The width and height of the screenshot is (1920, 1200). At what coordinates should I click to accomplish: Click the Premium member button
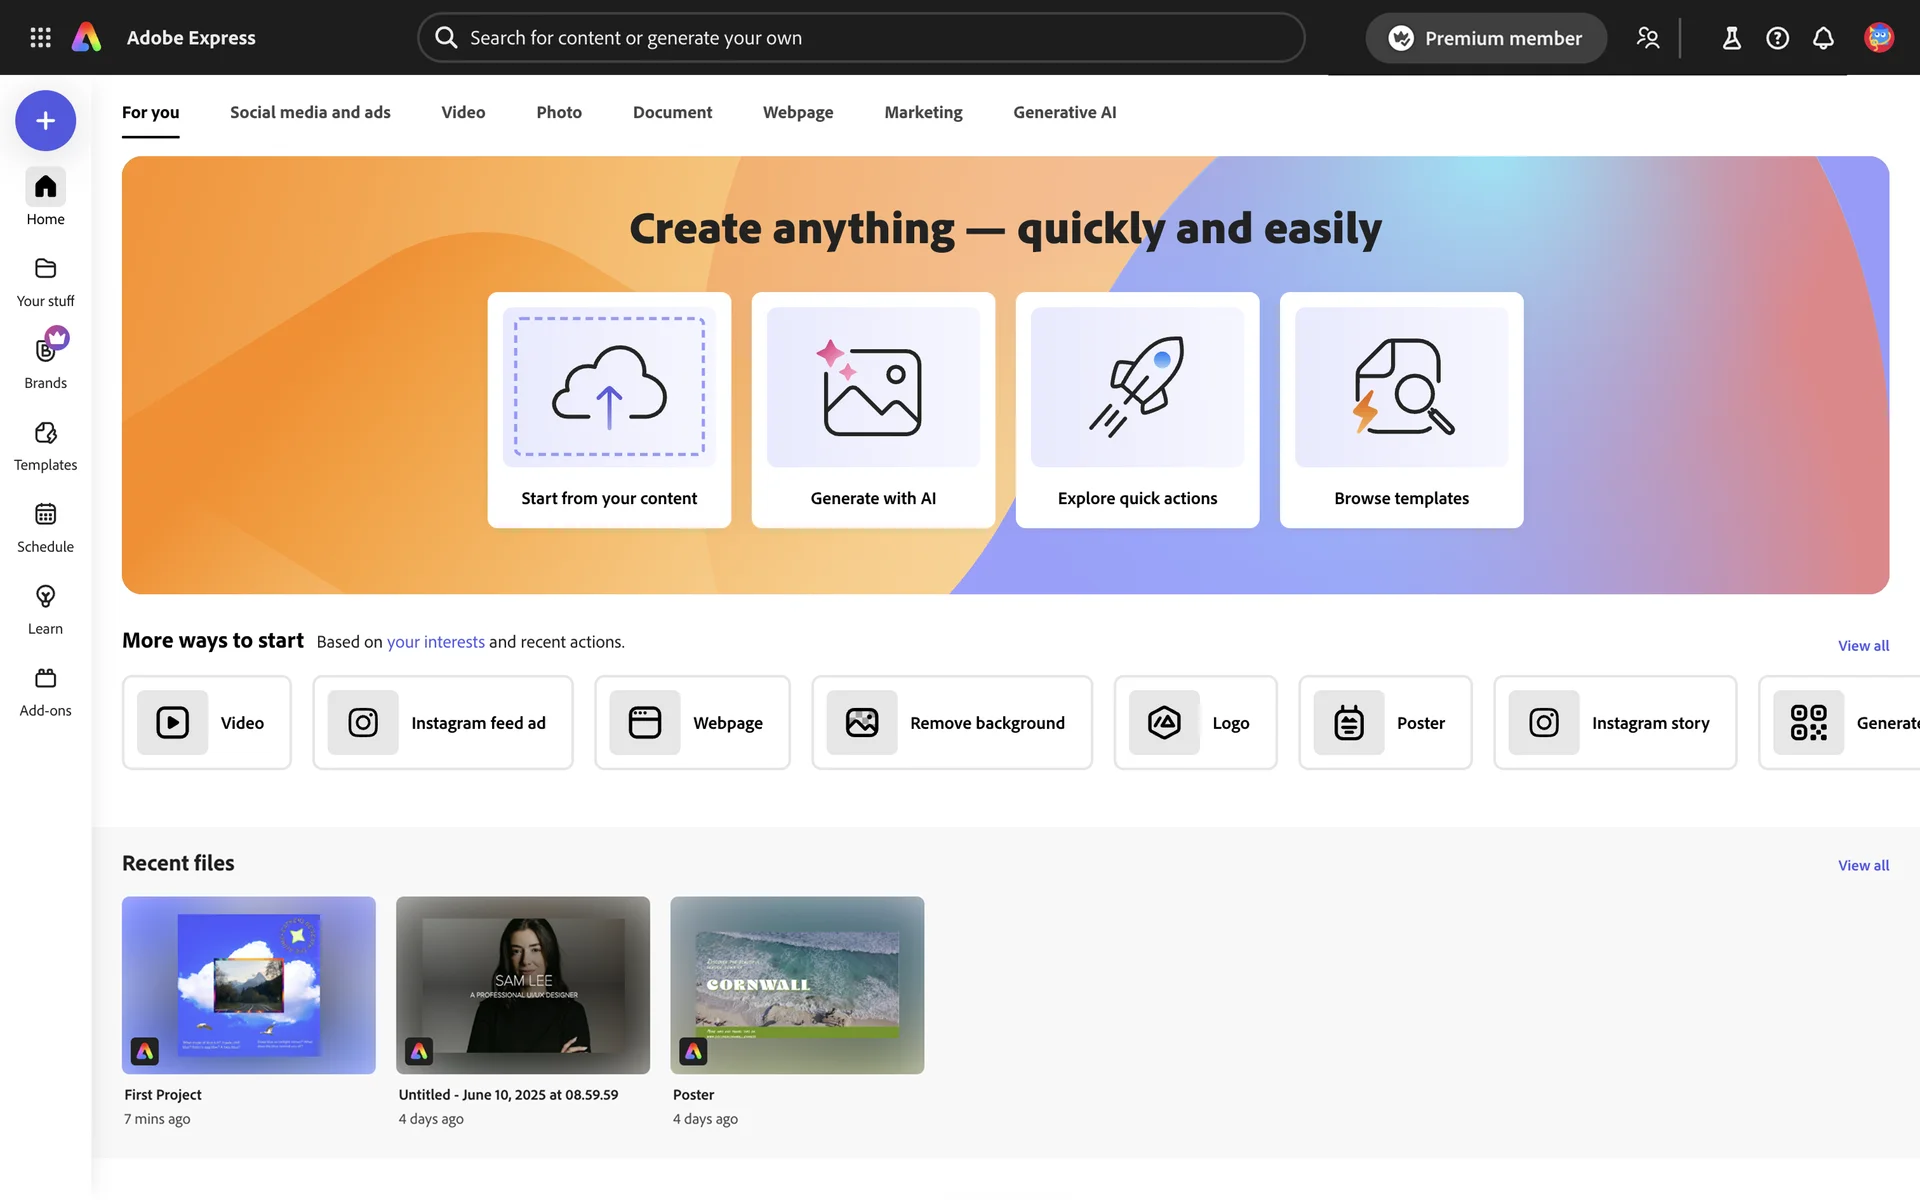pyautogui.click(x=1485, y=38)
